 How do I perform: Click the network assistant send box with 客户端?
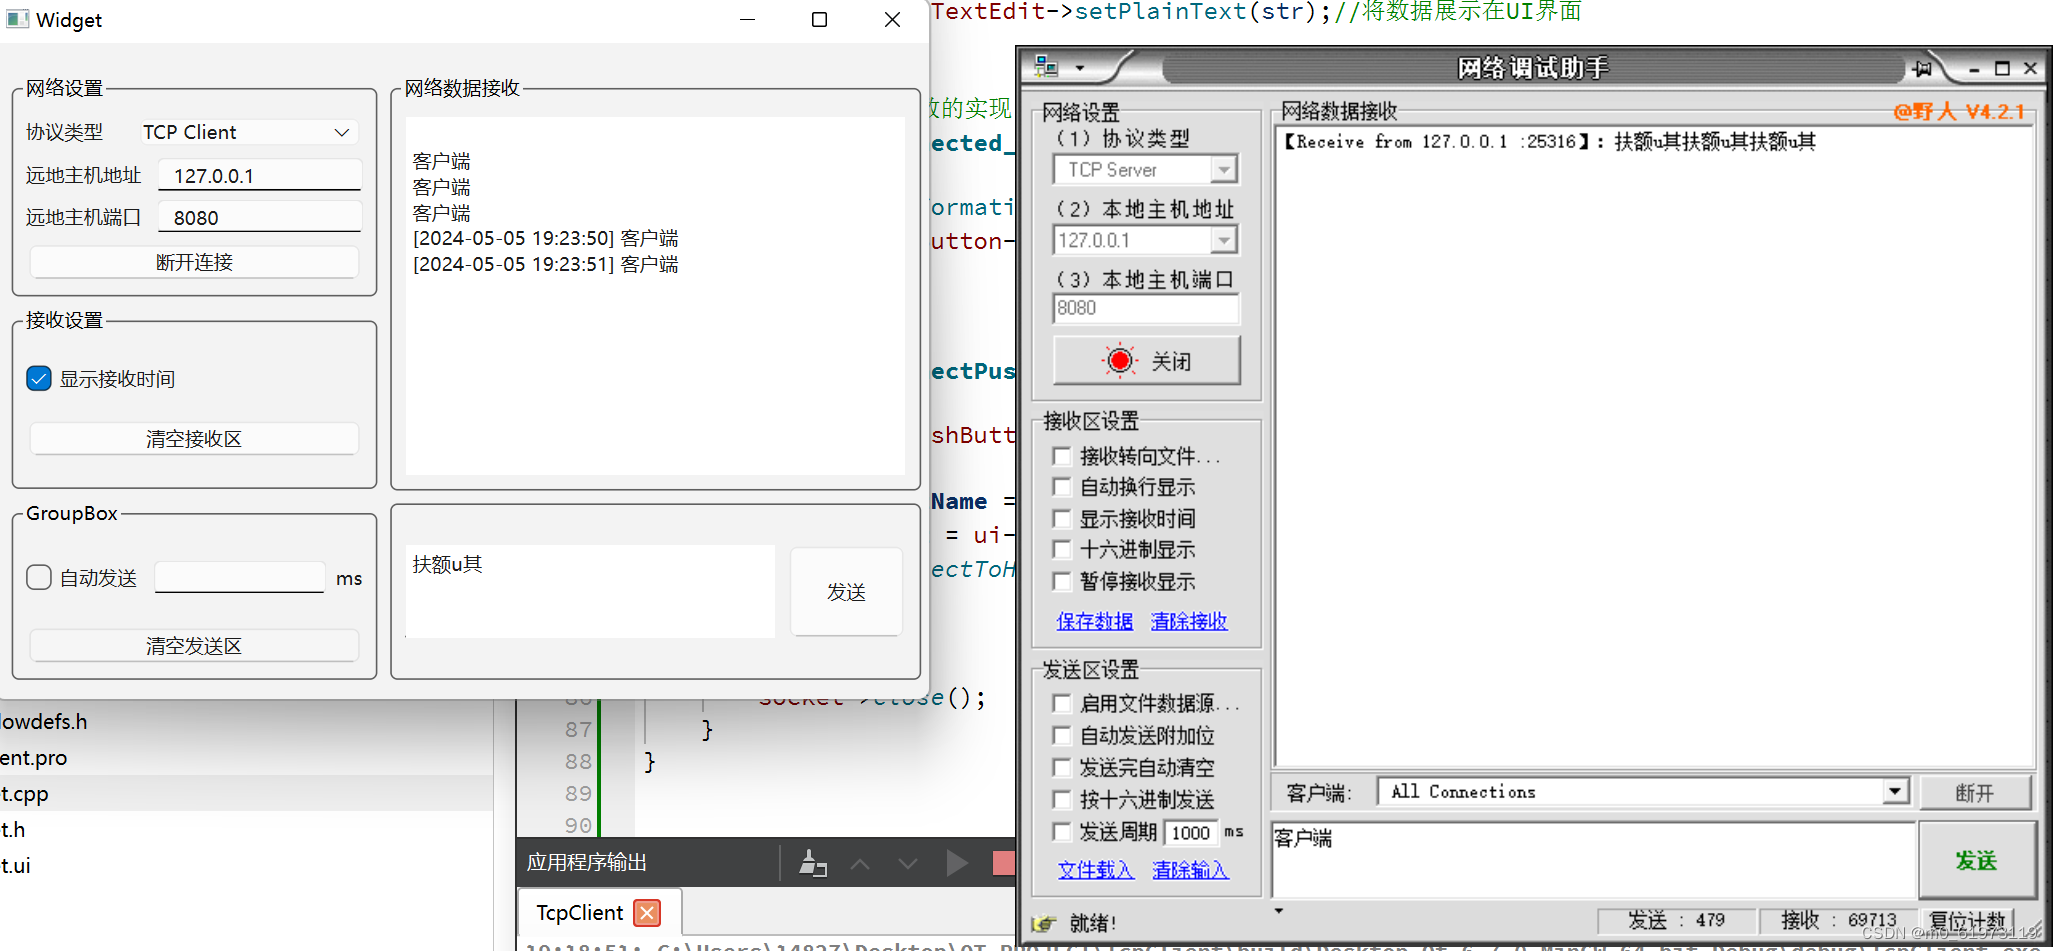[1593, 860]
